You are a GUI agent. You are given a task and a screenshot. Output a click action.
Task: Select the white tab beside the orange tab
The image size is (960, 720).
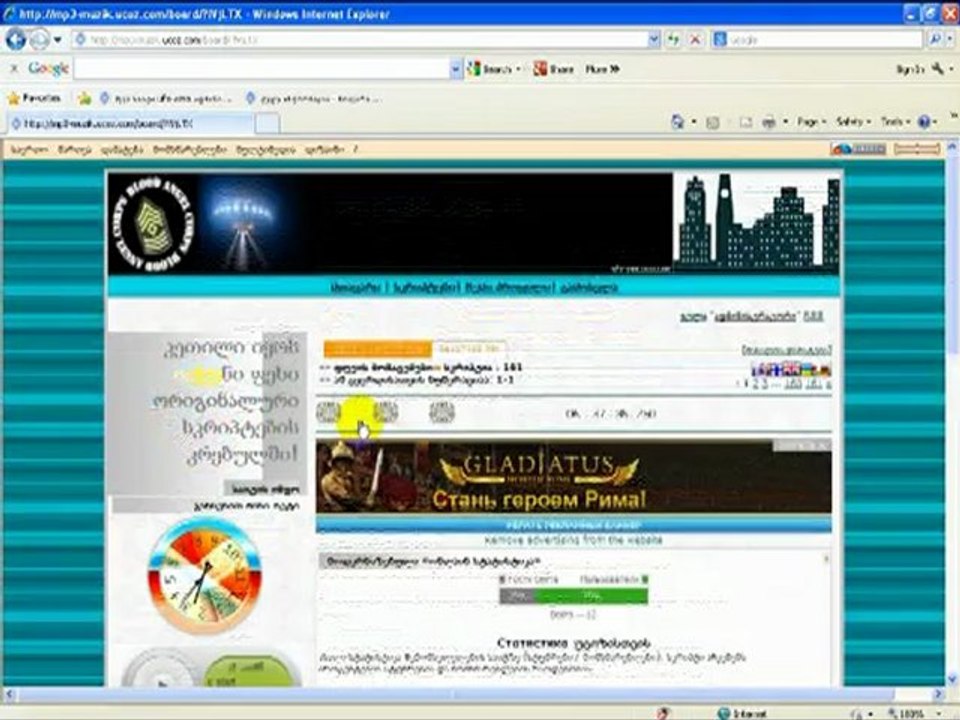coord(469,349)
